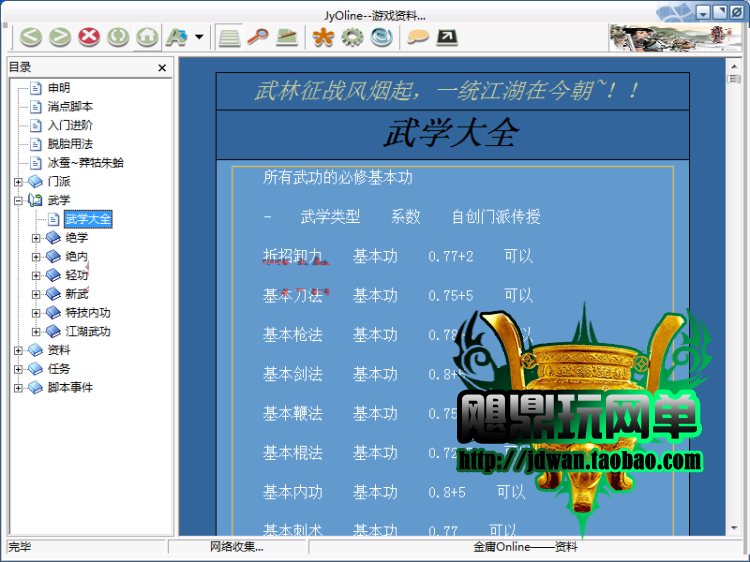Click the book icon beside 新武
Viewport: 750px width, 562px height.
(x=53, y=294)
